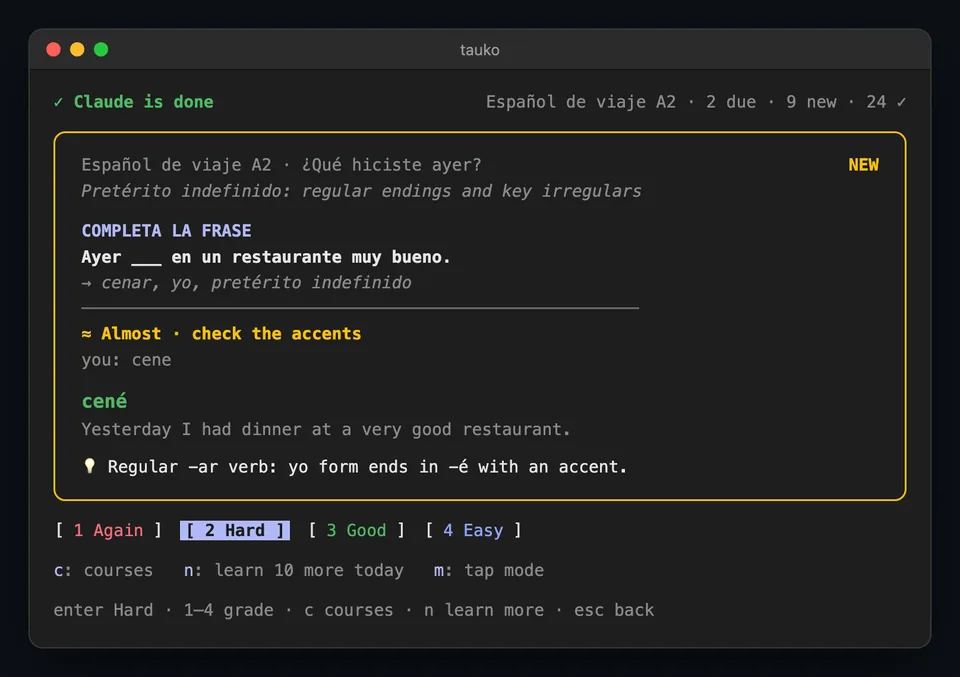This screenshot has width=960, height=677.
Task: Click the tauko window title
Action: click(480, 50)
